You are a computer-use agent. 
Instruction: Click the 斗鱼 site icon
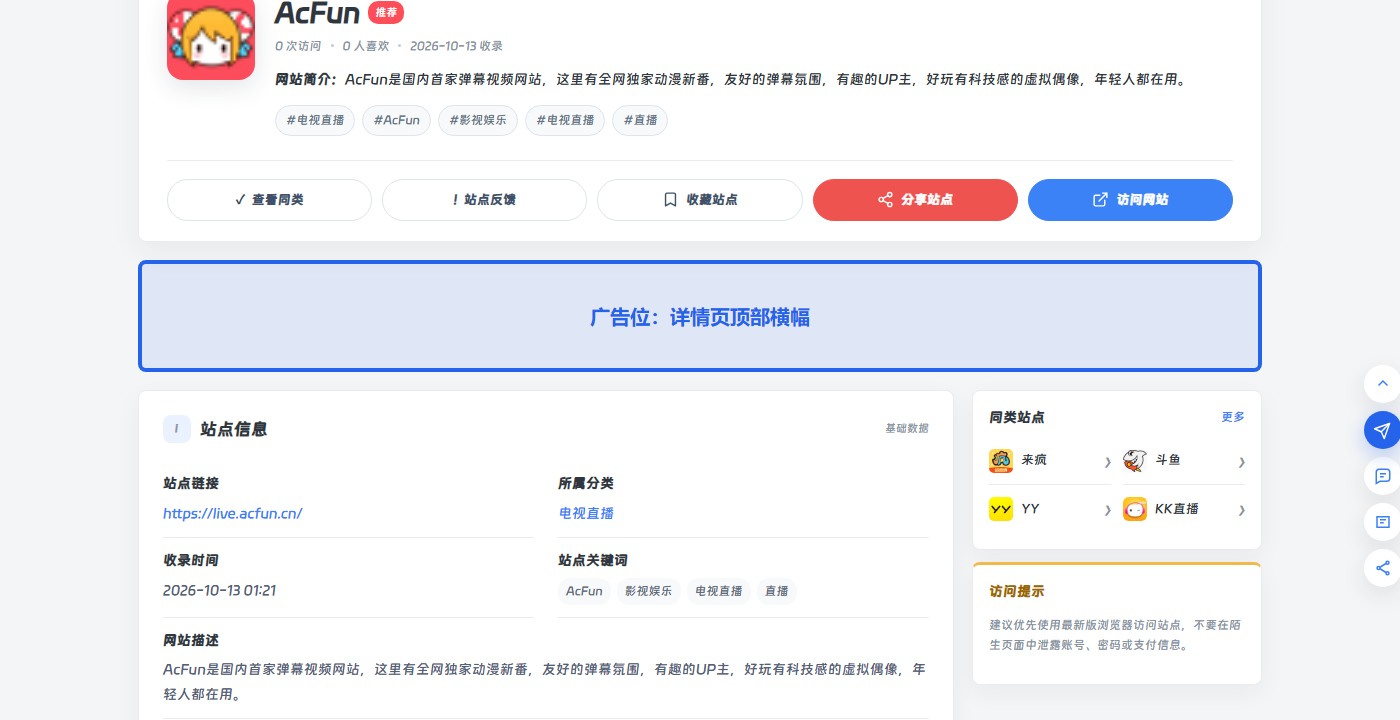click(x=1135, y=460)
